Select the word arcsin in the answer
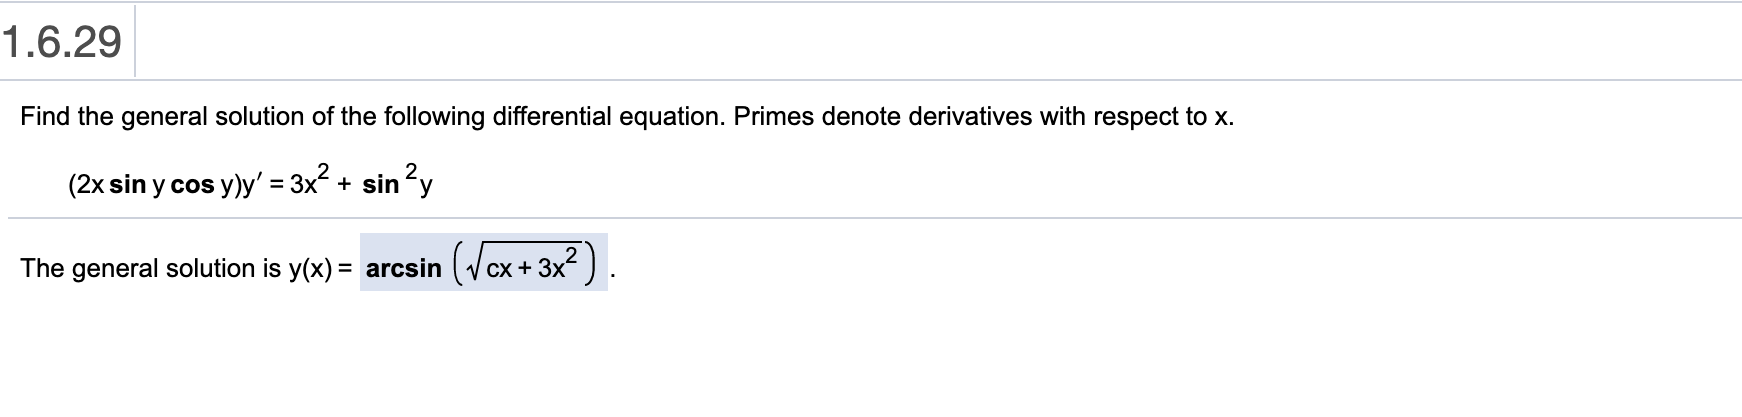The width and height of the screenshot is (1742, 417). pyautogui.click(x=404, y=268)
